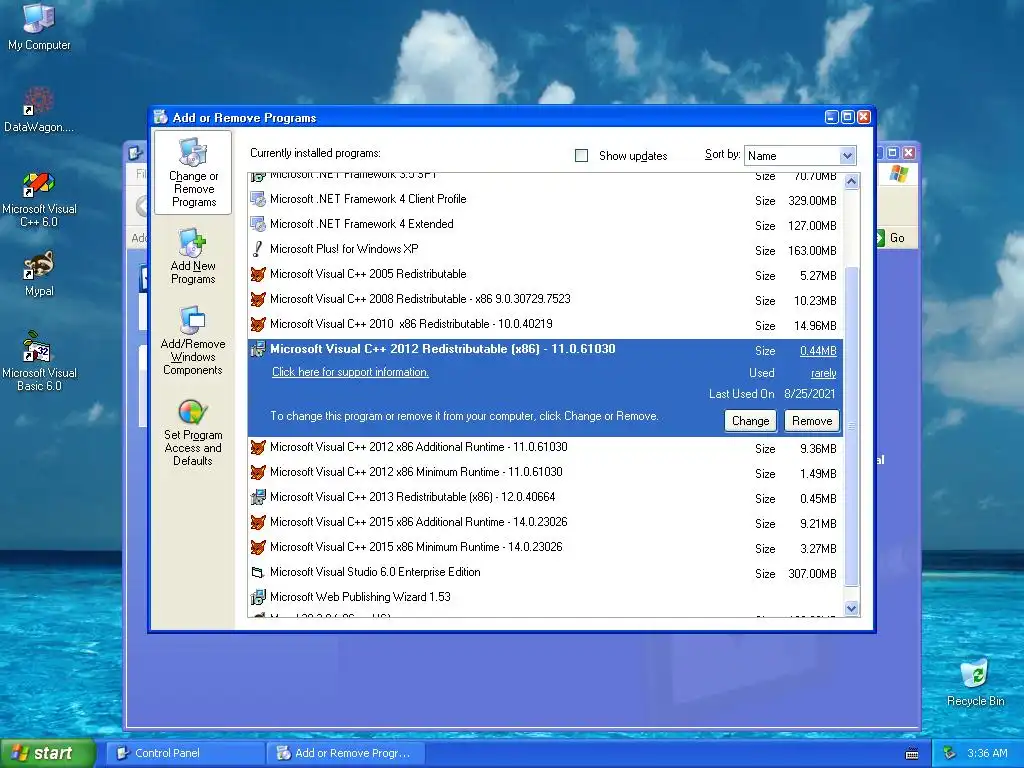Click the Change button for the selected program

tap(750, 421)
